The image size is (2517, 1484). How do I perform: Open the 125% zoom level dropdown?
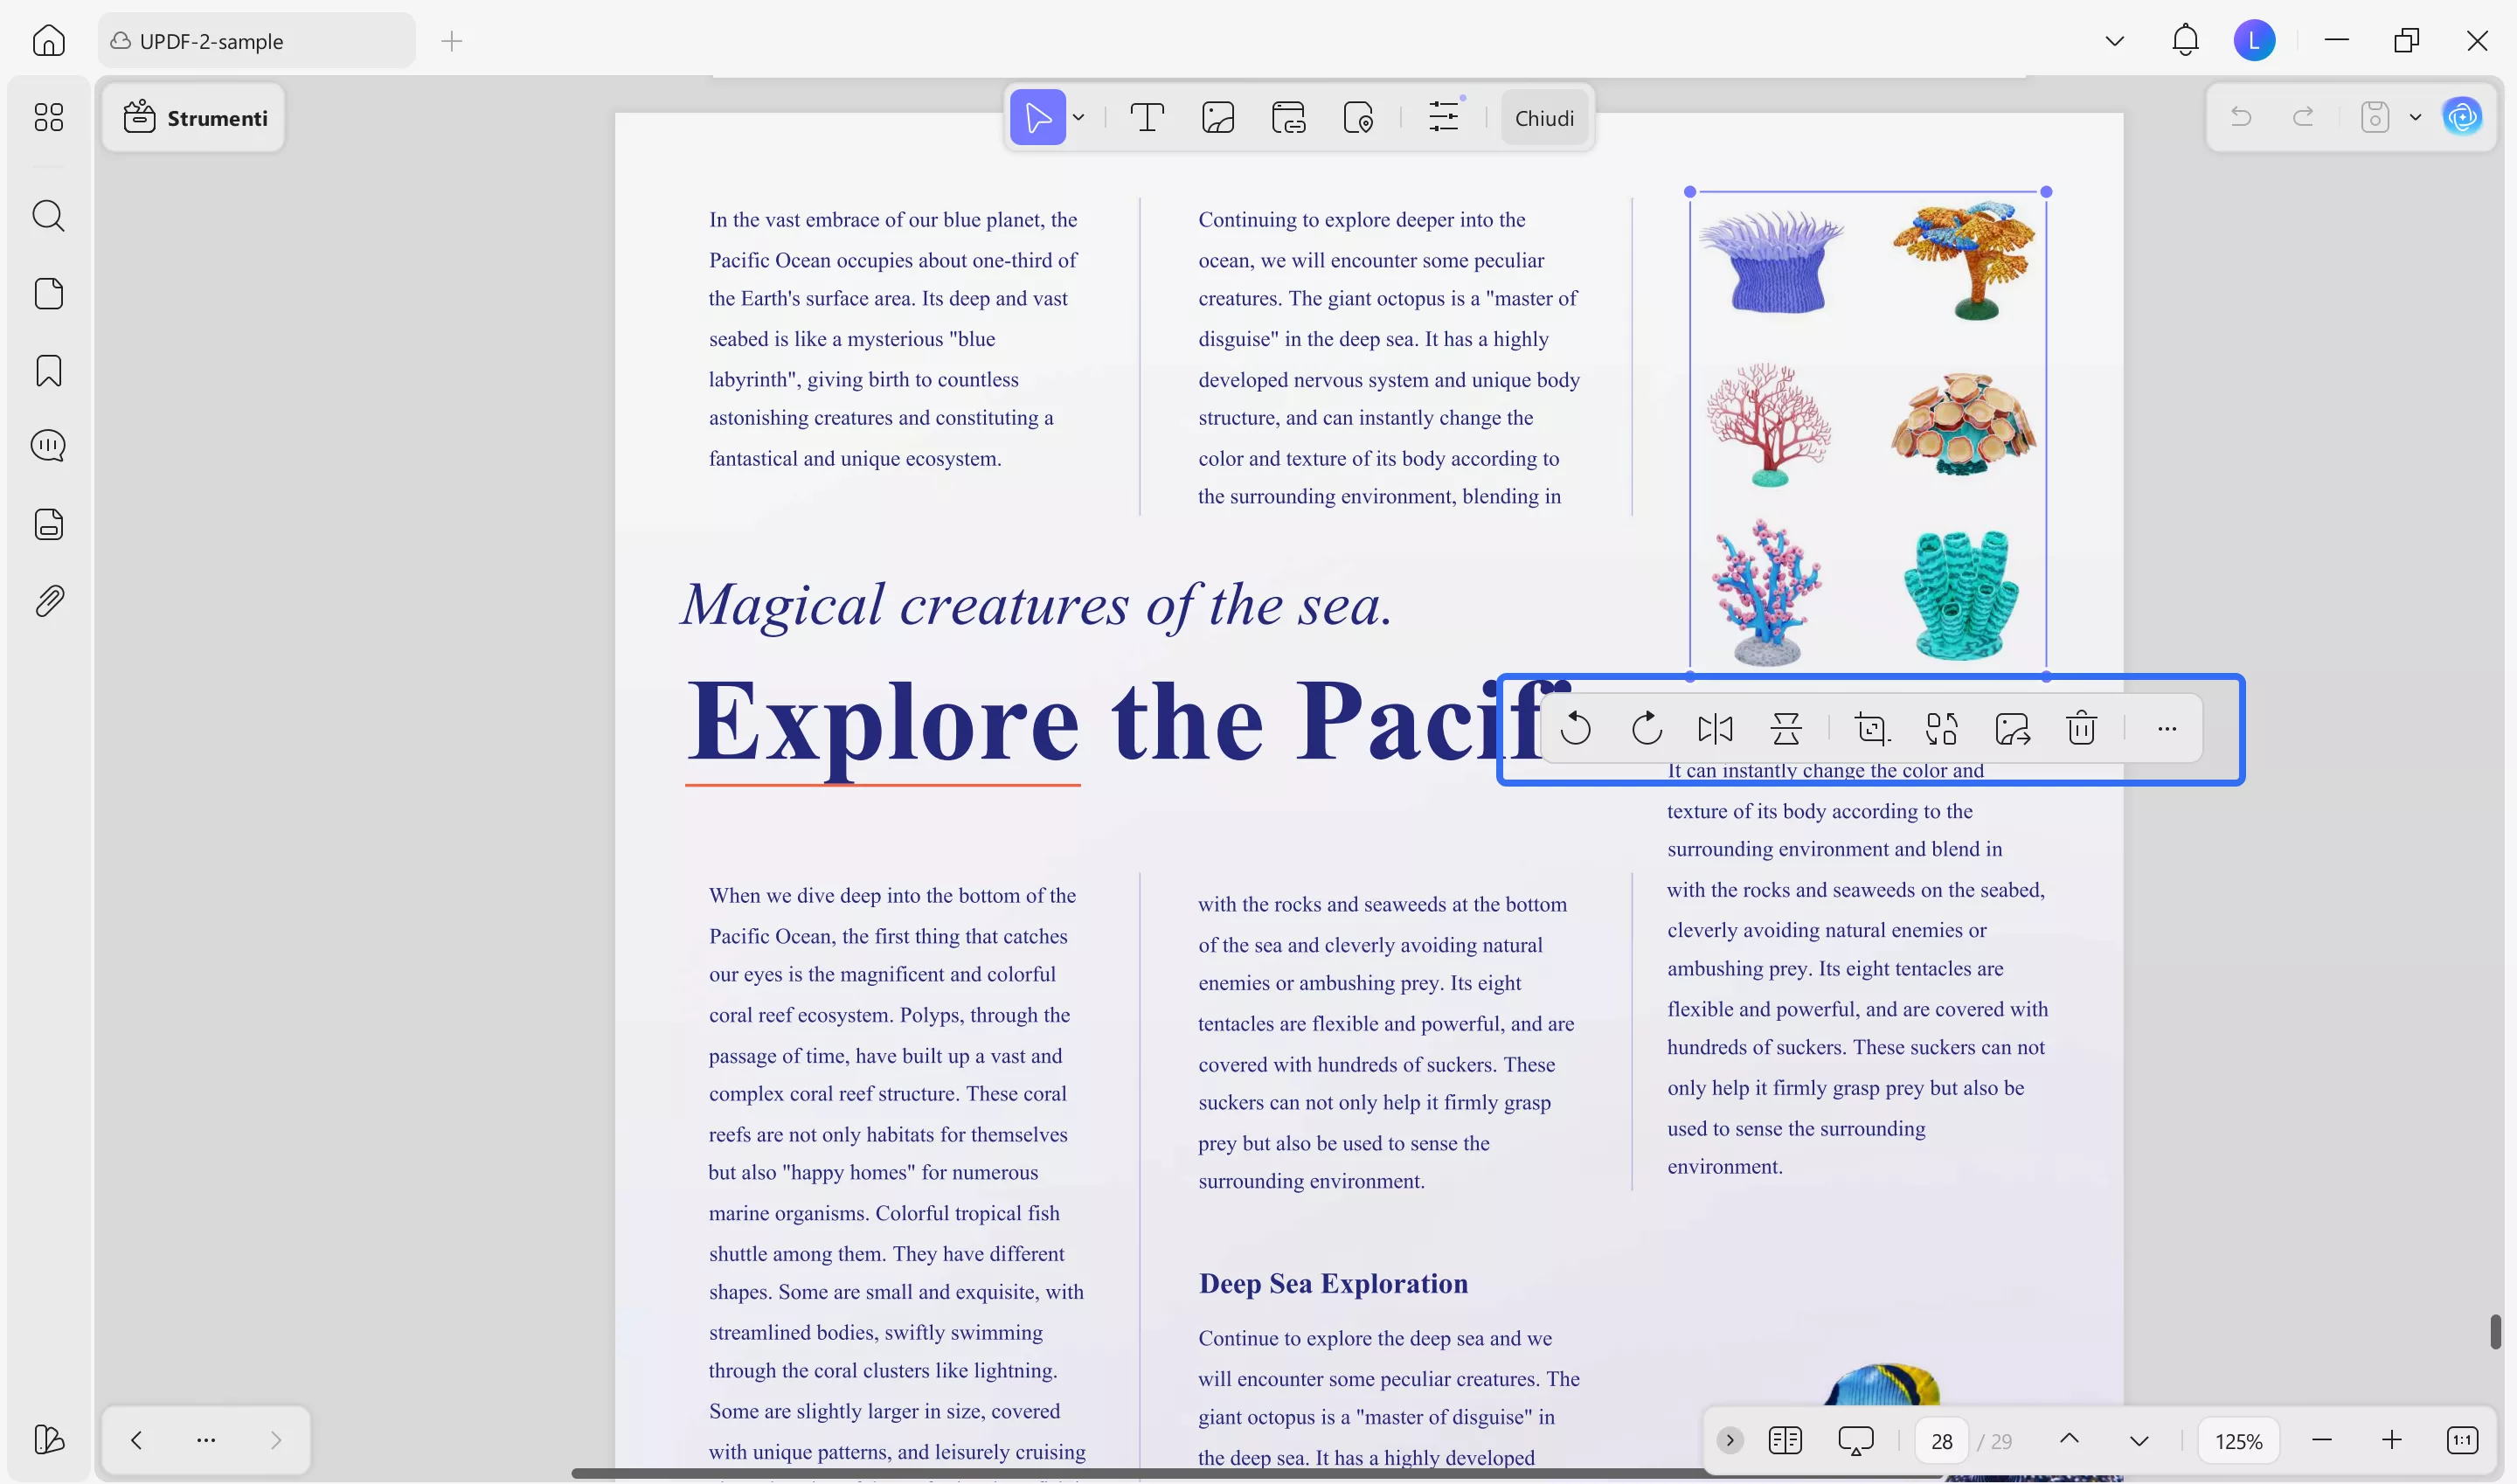tap(2238, 1441)
